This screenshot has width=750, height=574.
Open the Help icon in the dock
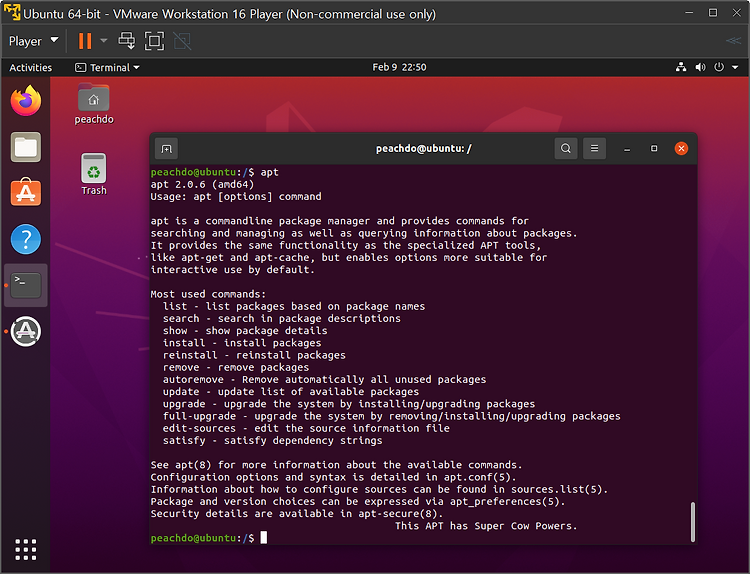pyautogui.click(x=26, y=239)
